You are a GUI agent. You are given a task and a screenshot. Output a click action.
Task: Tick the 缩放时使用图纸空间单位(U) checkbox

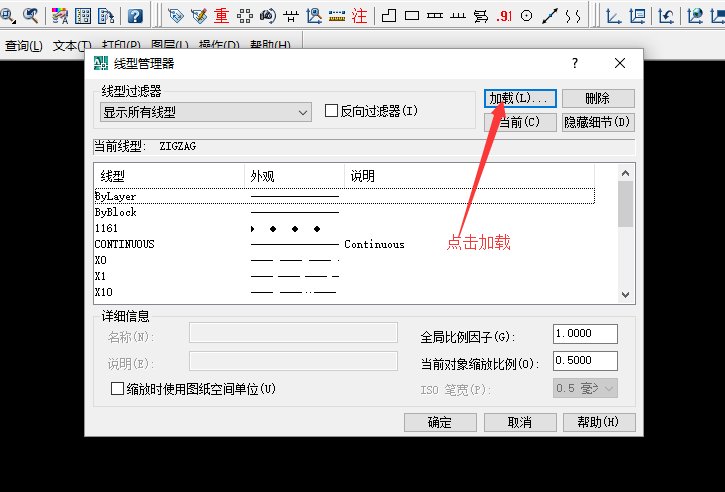click(117, 388)
